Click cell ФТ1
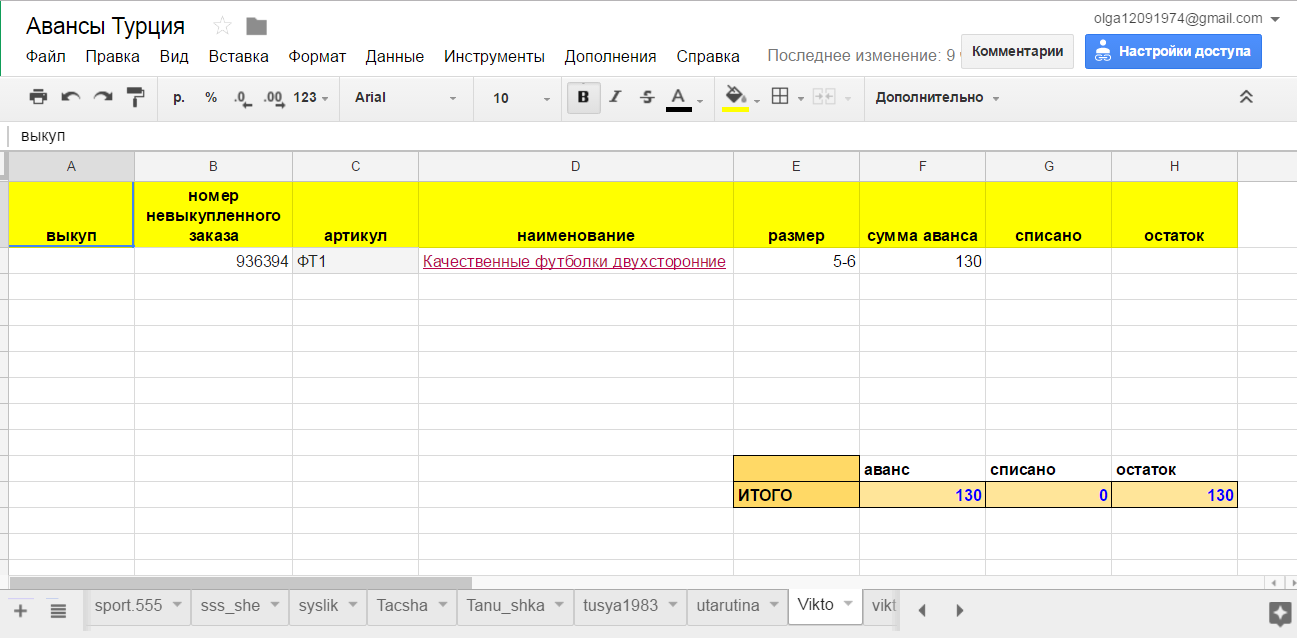 tap(355, 261)
